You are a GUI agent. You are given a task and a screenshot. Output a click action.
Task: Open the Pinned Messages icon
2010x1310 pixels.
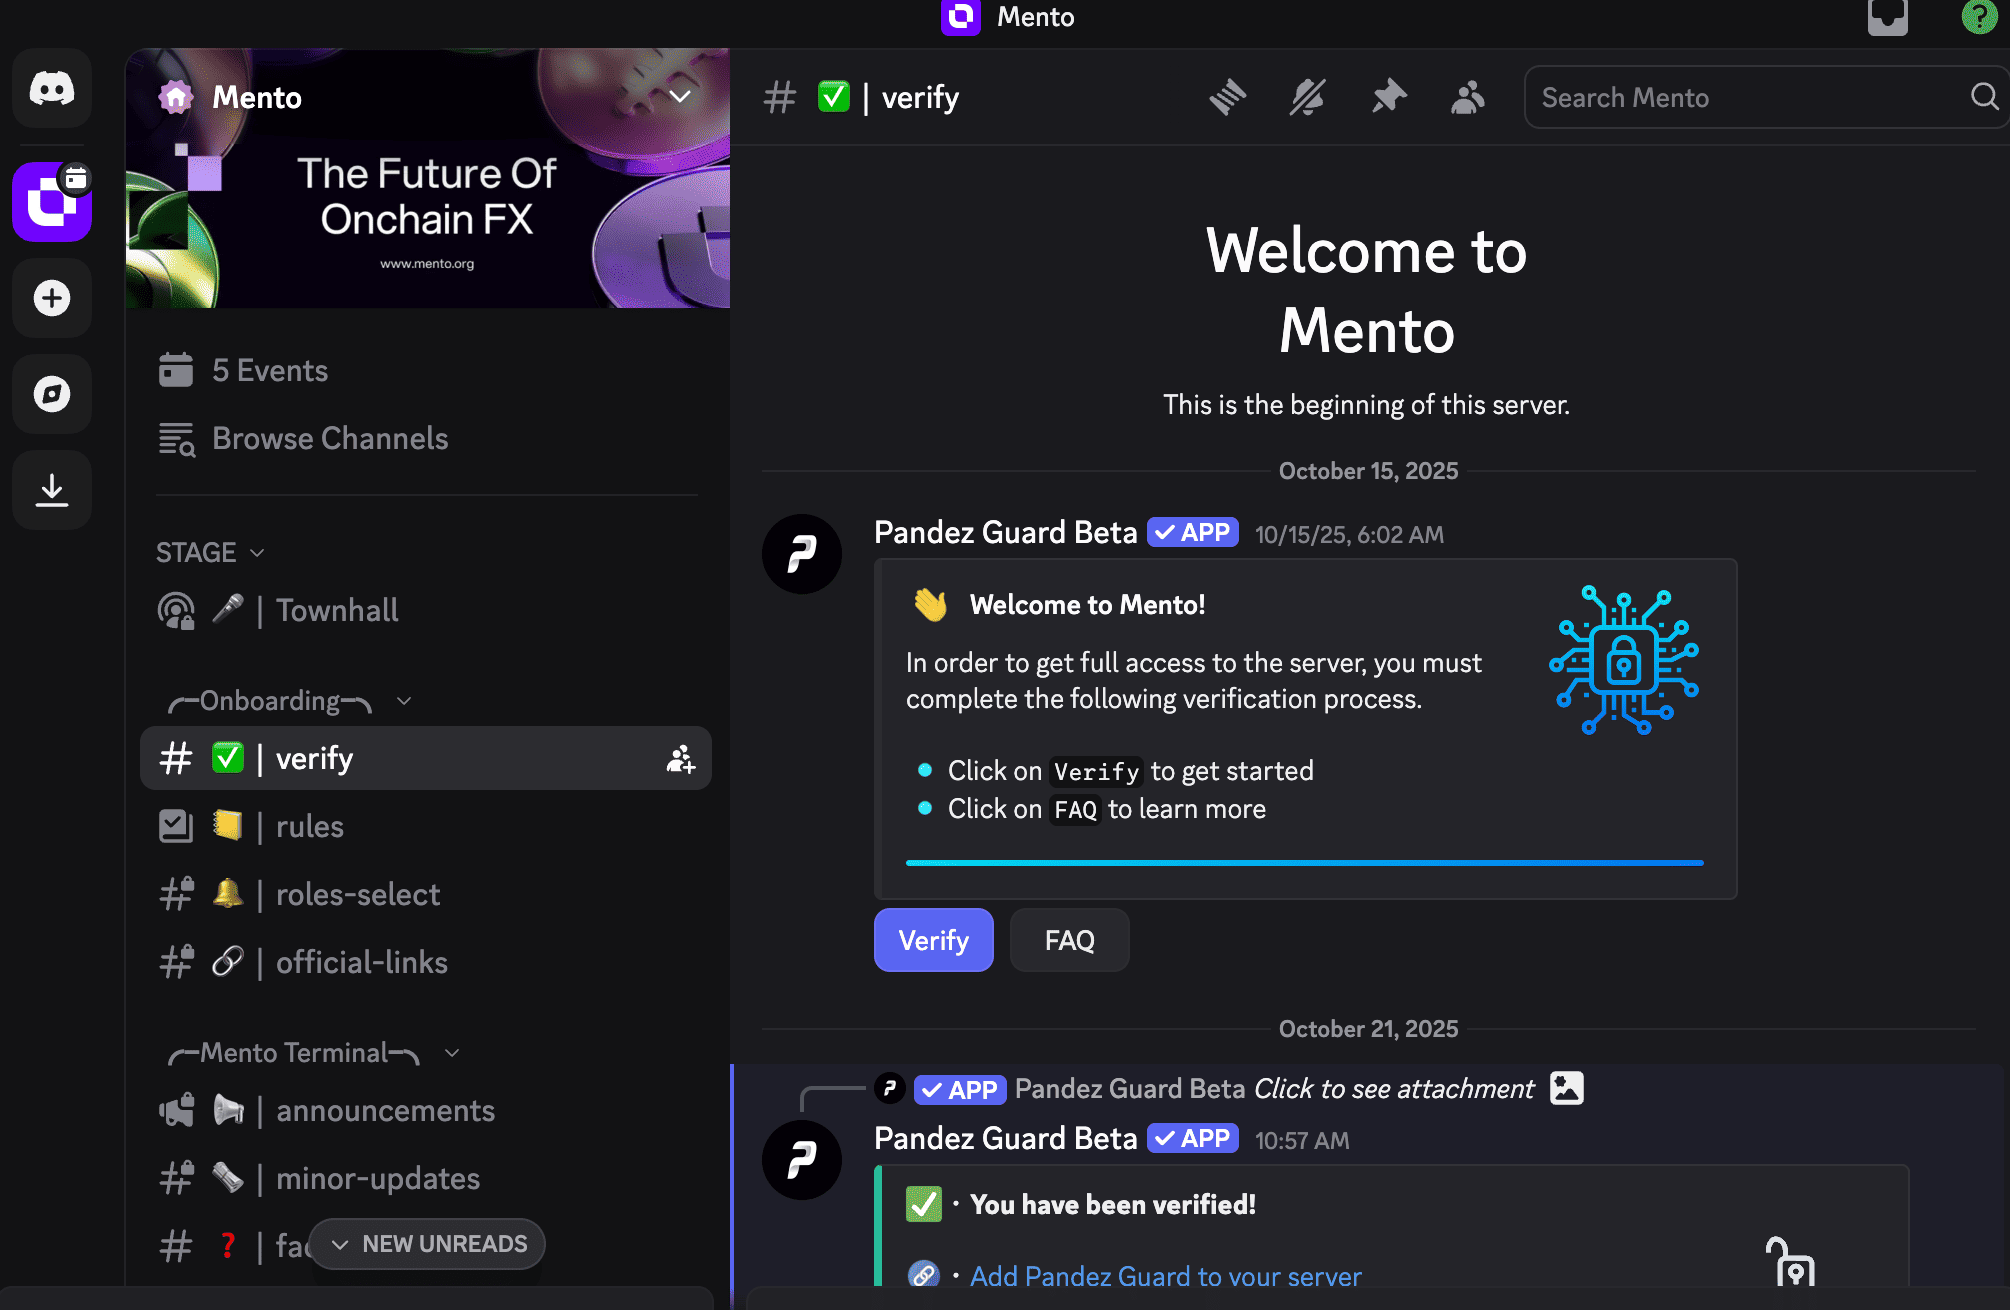(1388, 97)
